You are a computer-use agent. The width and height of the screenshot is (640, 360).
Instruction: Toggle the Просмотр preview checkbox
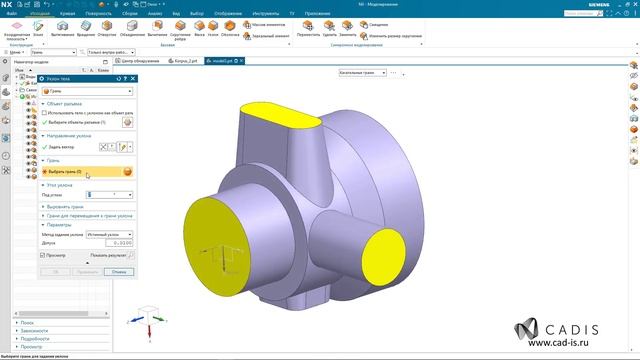point(42,255)
